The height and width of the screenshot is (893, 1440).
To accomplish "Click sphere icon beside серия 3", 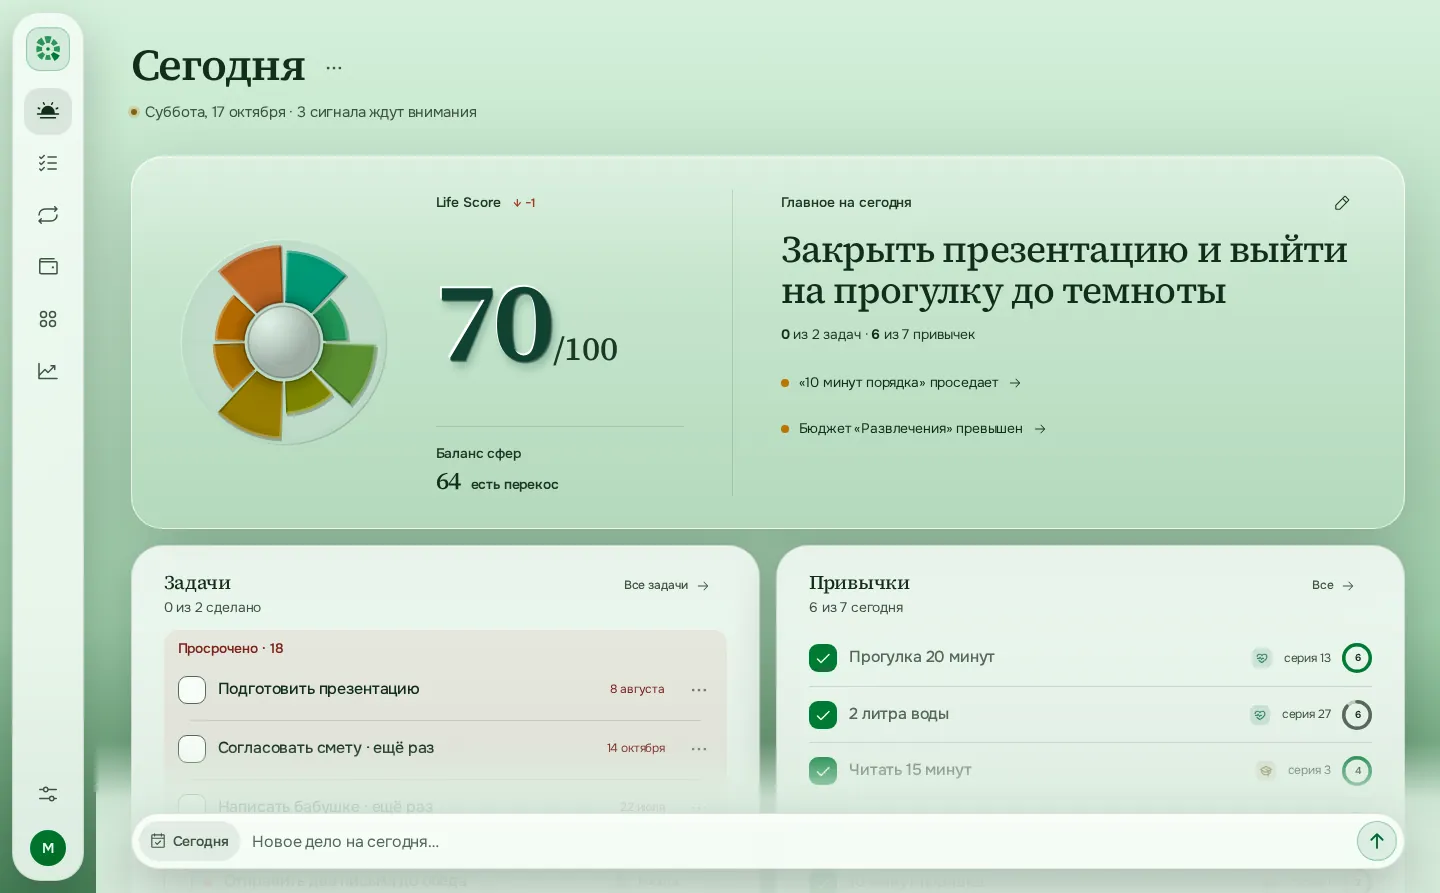I will tap(1266, 771).
